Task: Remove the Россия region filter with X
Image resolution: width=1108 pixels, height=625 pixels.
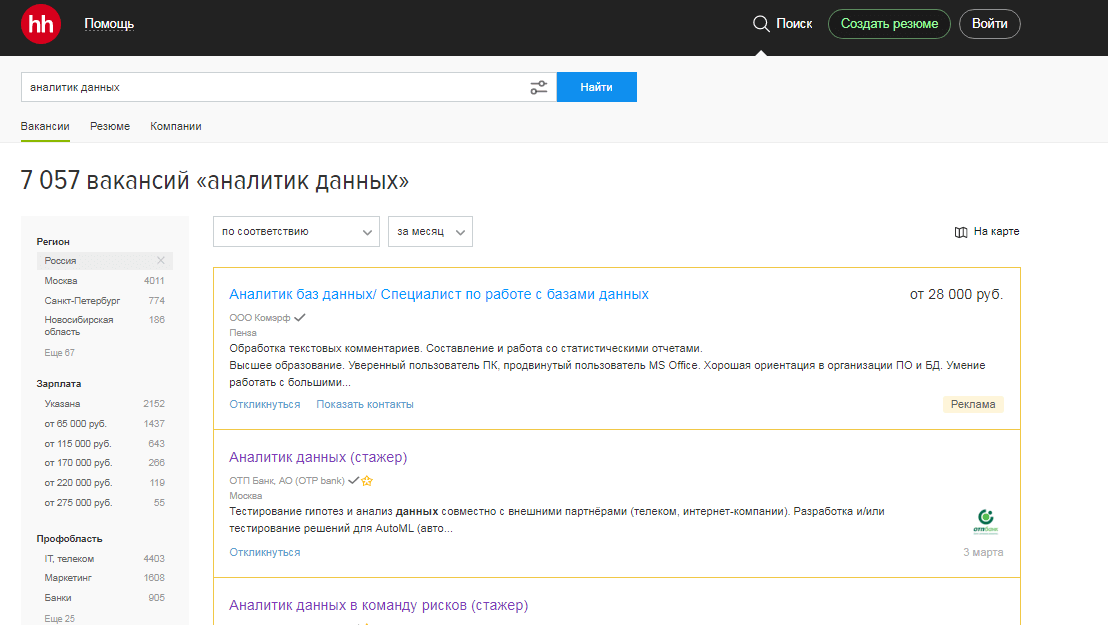Action: click(160, 261)
